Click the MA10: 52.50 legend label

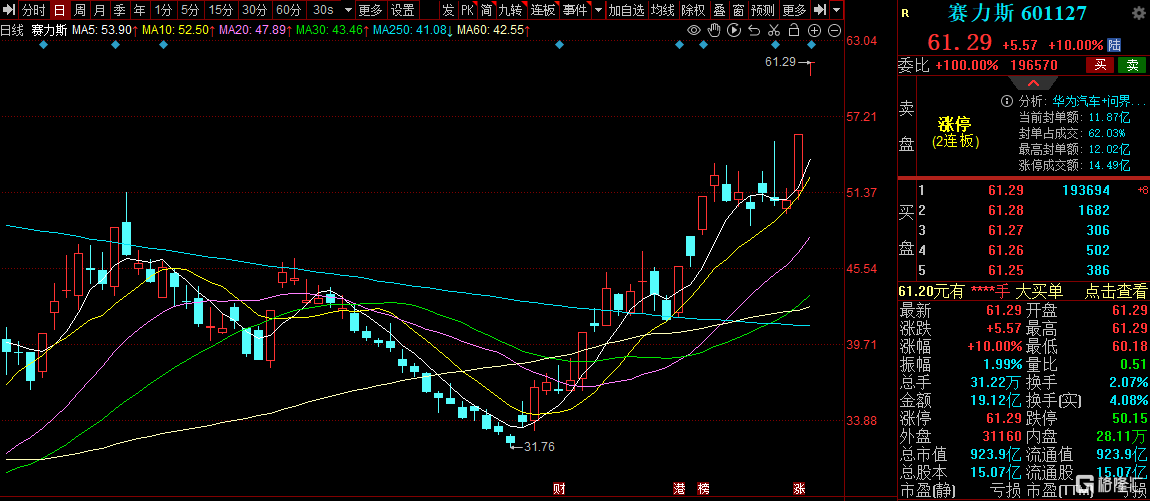pyautogui.click(x=177, y=30)
